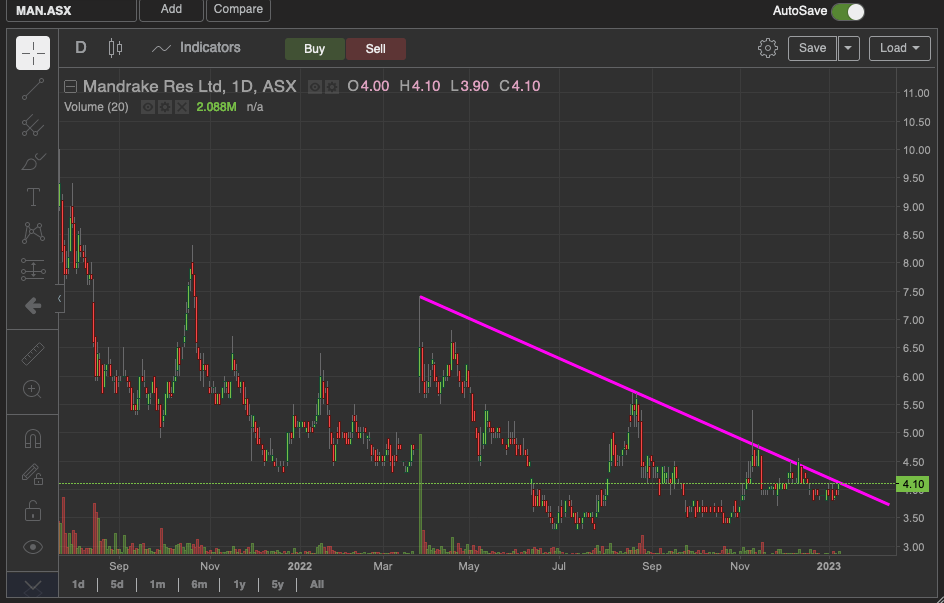944x603 pixels.
Task: Select the long position projection tool
Action: 33,270
